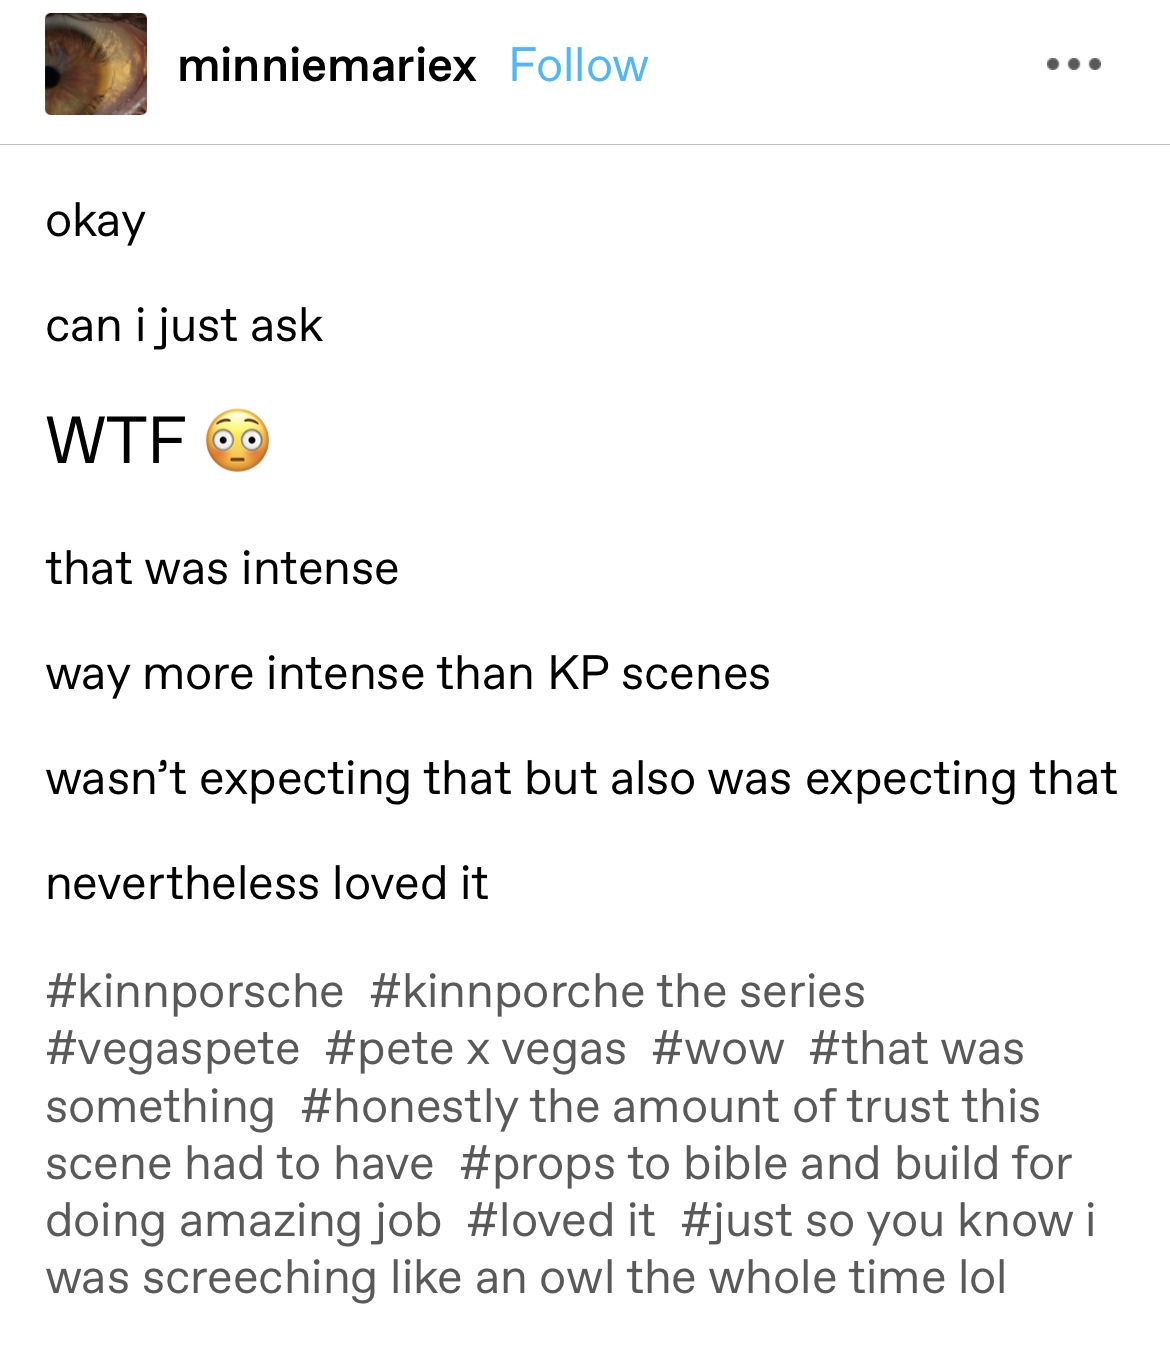Open the #kinnporsche tag
The image size is (1170, 1350).
point(195,992)
